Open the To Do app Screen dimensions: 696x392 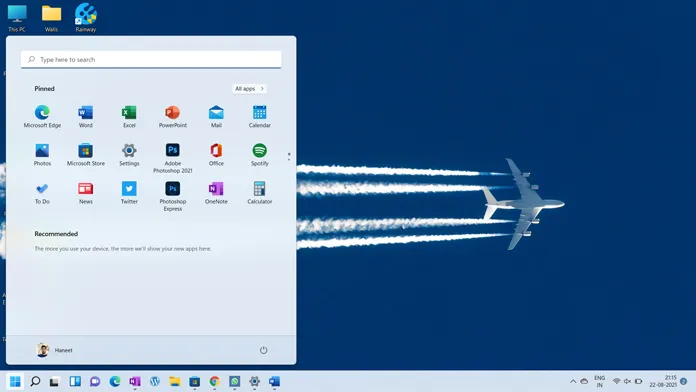42,193
